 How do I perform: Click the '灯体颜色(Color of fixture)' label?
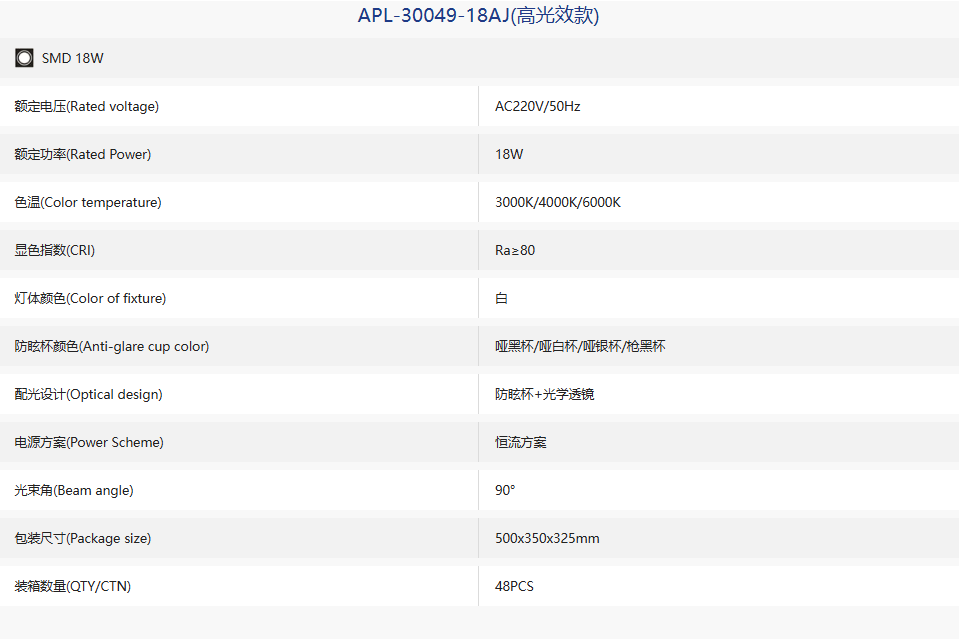[x=91, y=298]
